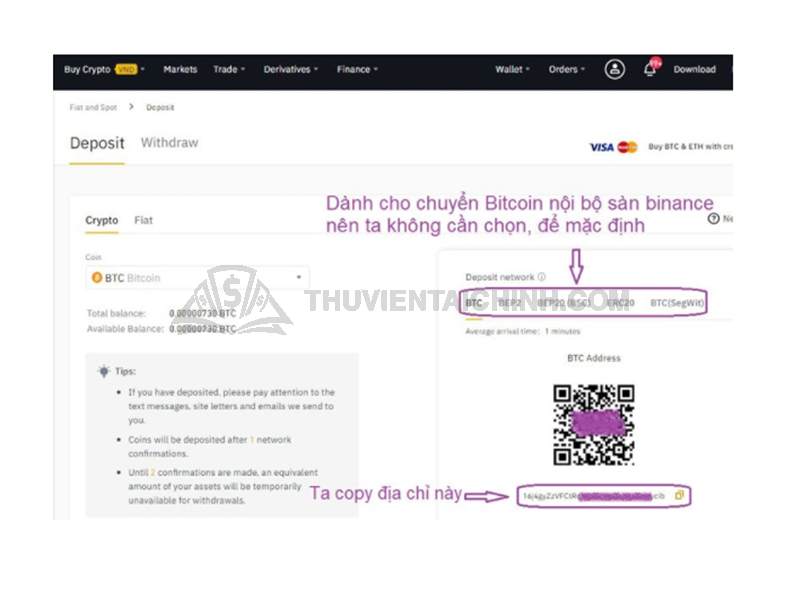800x600 pixels.
Task: Expand the Finance dropdown menu
Action: (357, 69)
